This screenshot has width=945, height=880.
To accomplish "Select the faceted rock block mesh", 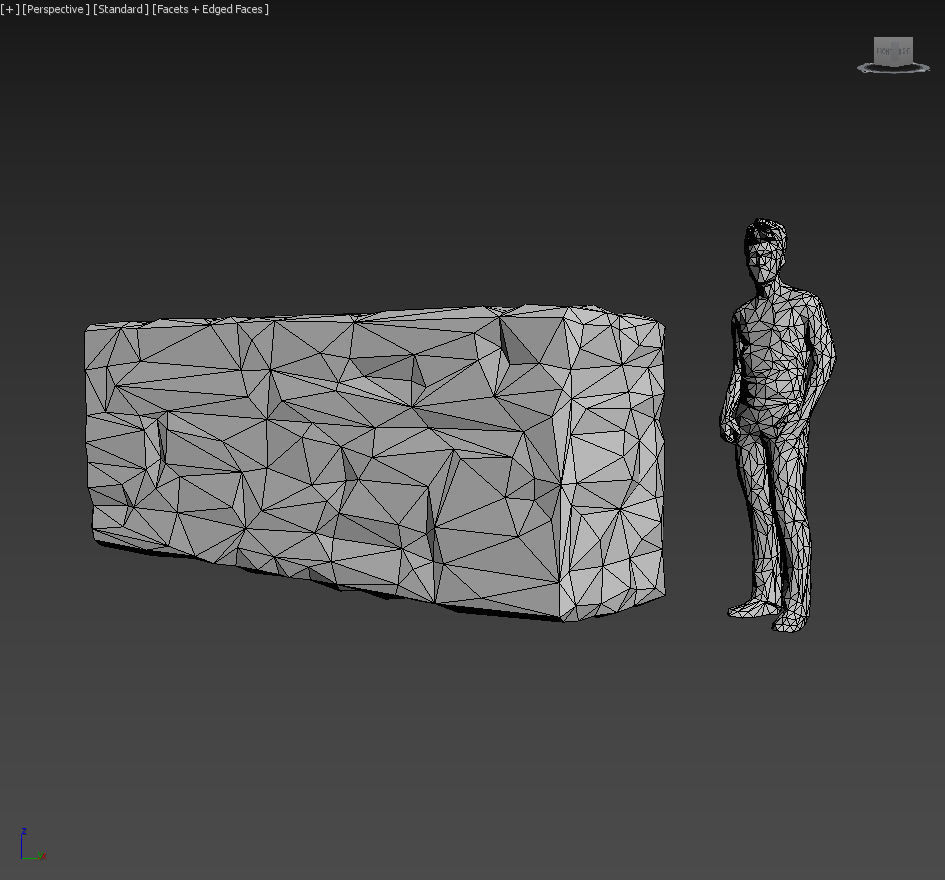I will [374, 461].
